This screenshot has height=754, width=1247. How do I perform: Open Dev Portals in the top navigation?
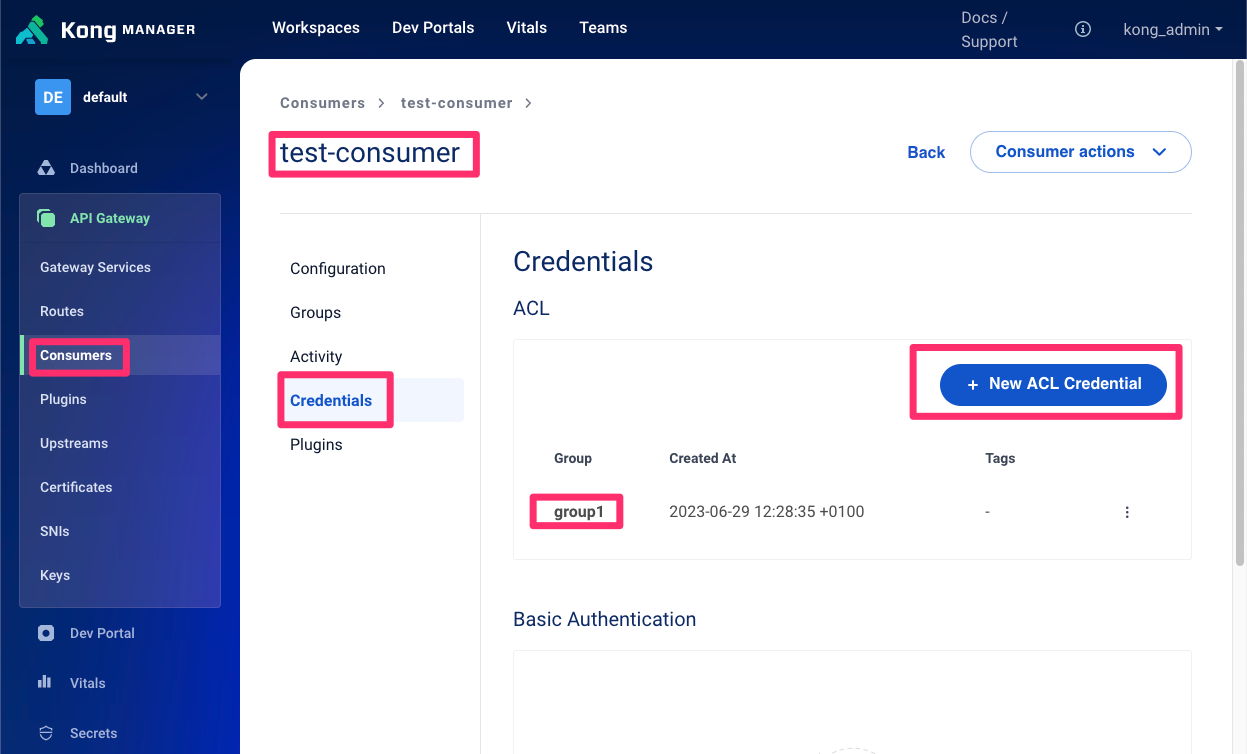coord(433,28)
